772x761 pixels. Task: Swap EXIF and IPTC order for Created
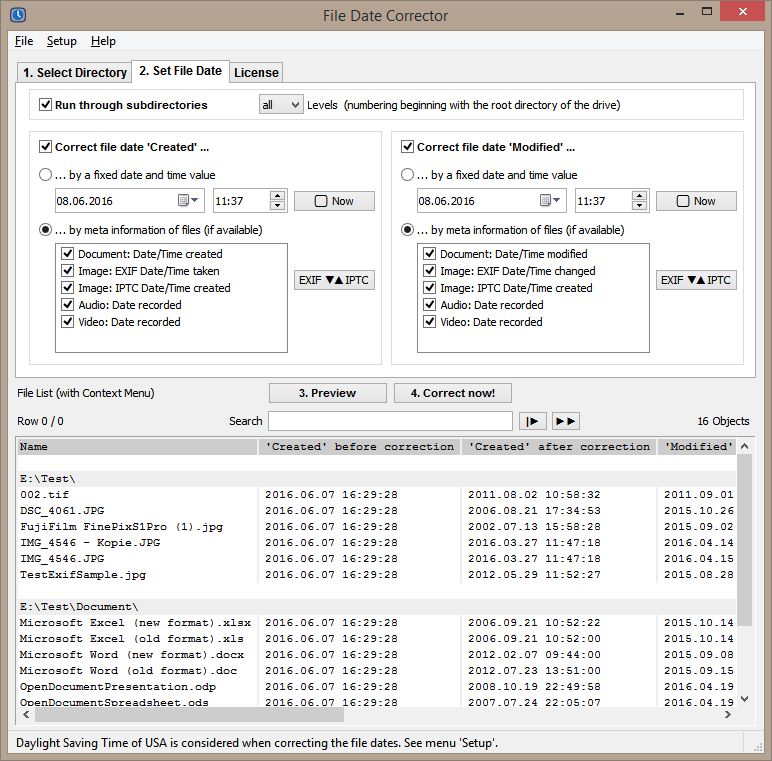click(x=334, y=280)
